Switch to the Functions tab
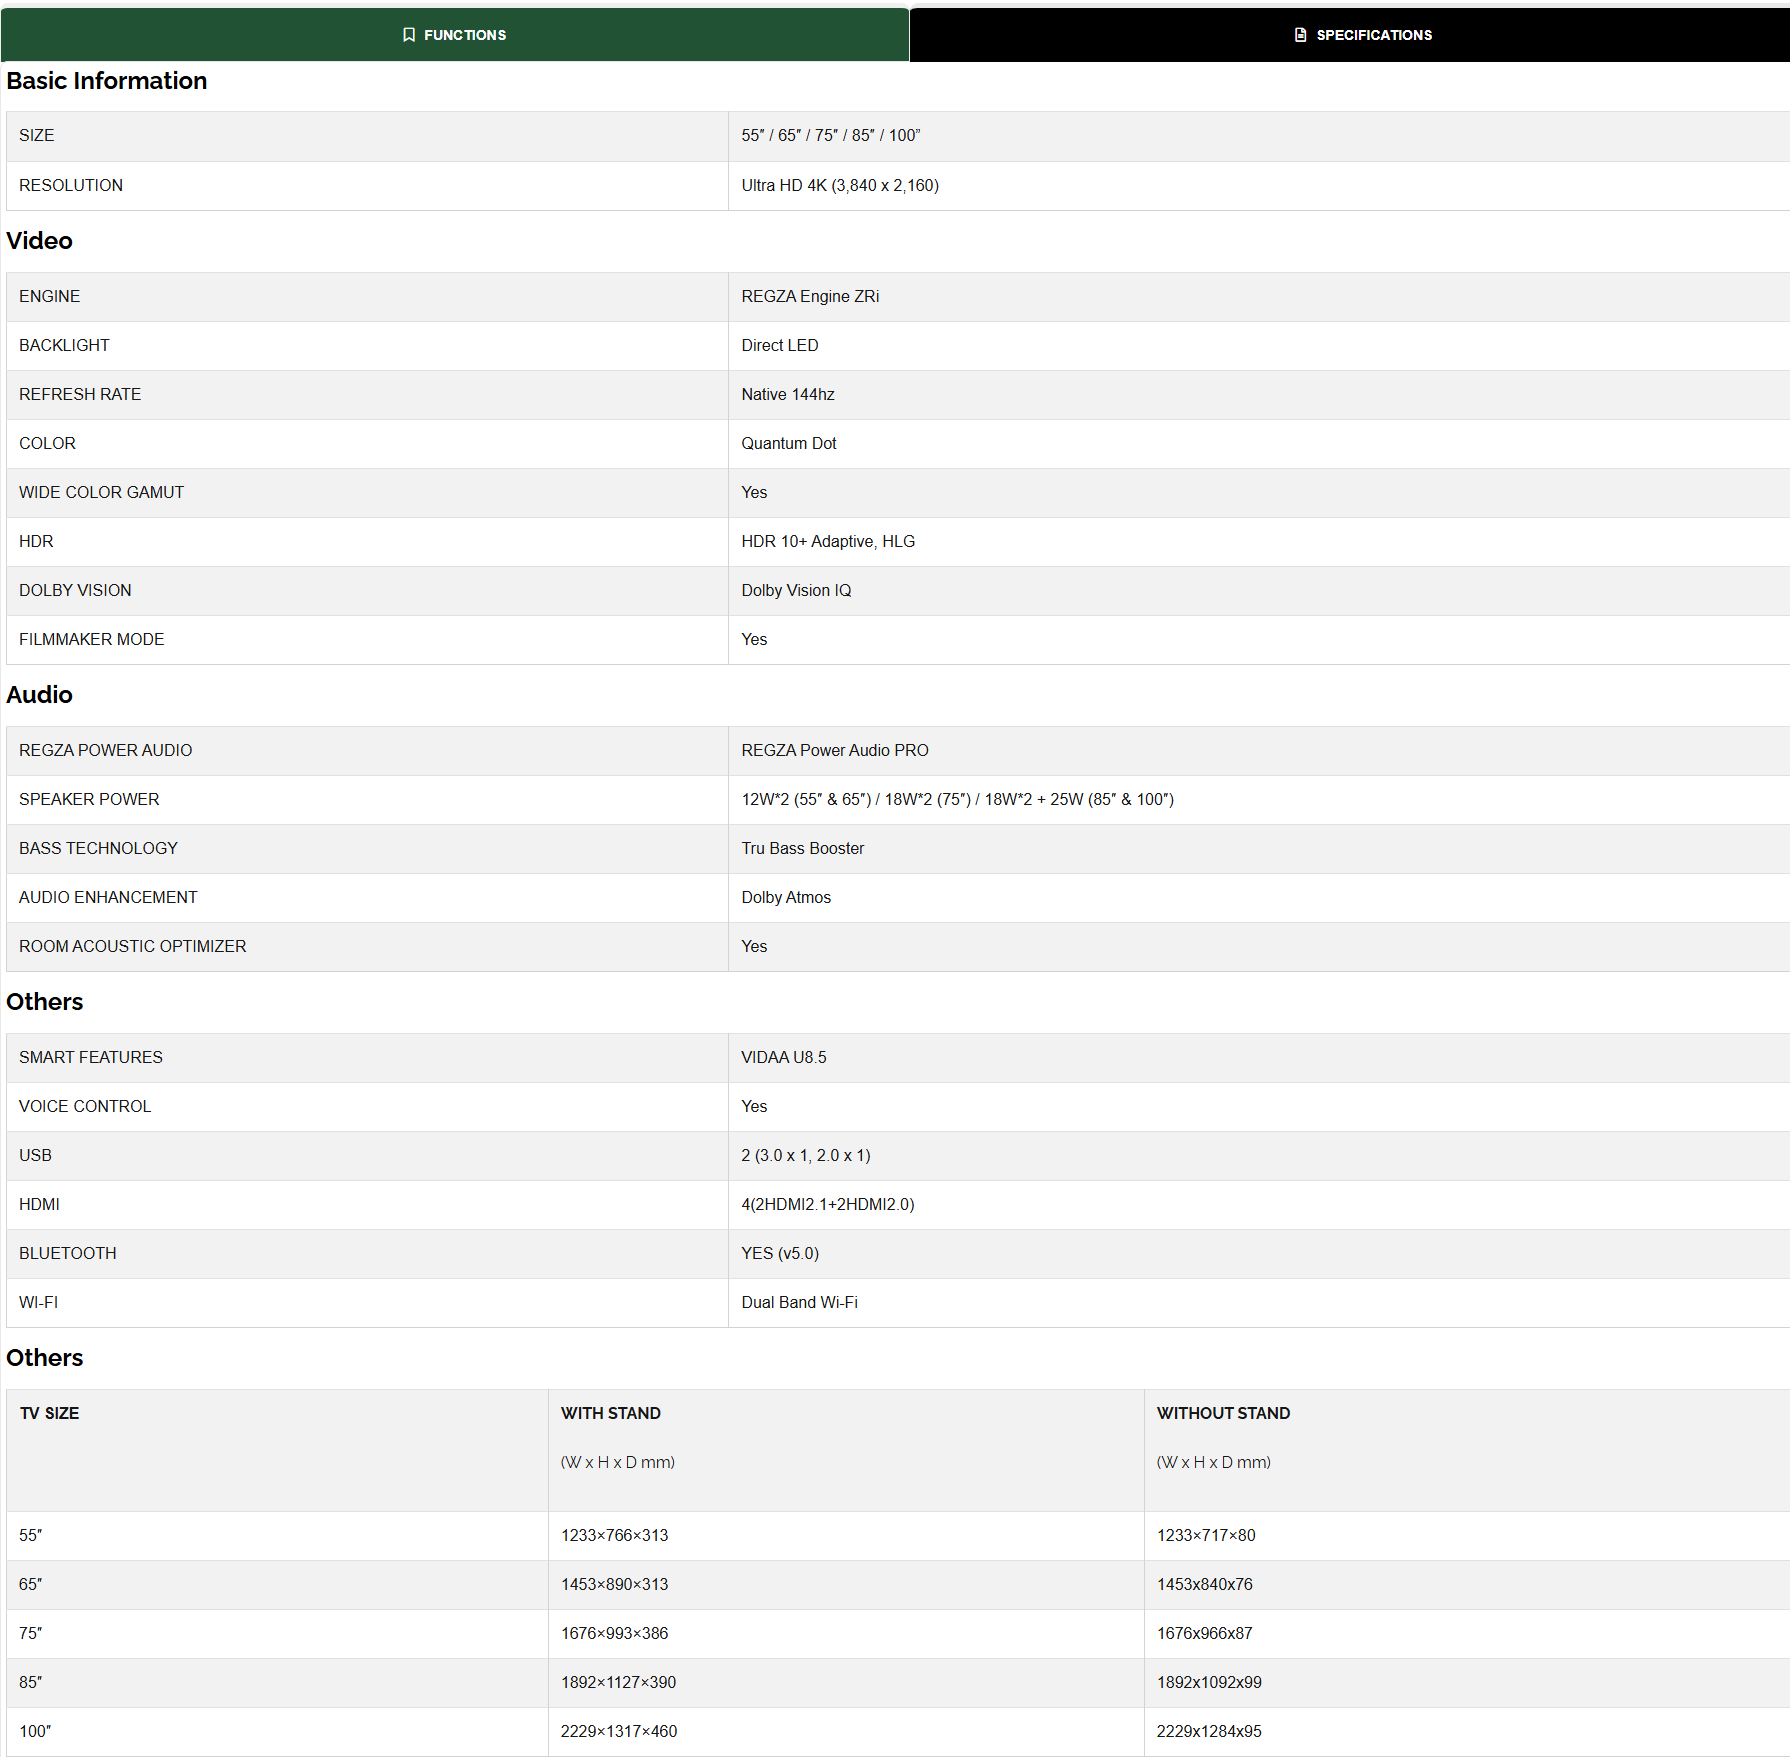 click(455, 35)
